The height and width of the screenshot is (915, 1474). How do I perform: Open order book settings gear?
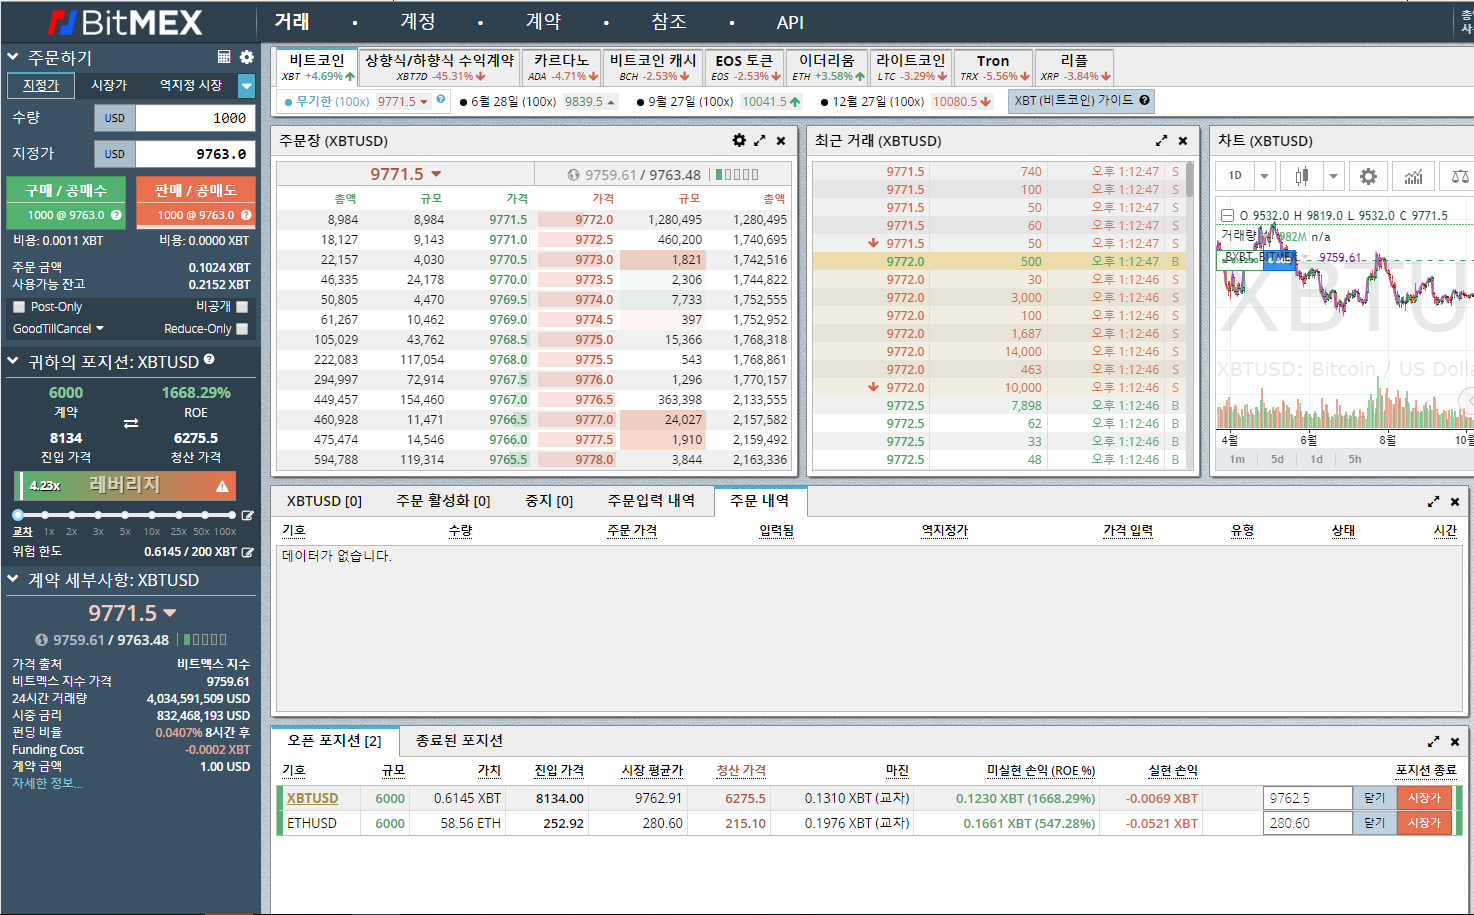(739, 141)
